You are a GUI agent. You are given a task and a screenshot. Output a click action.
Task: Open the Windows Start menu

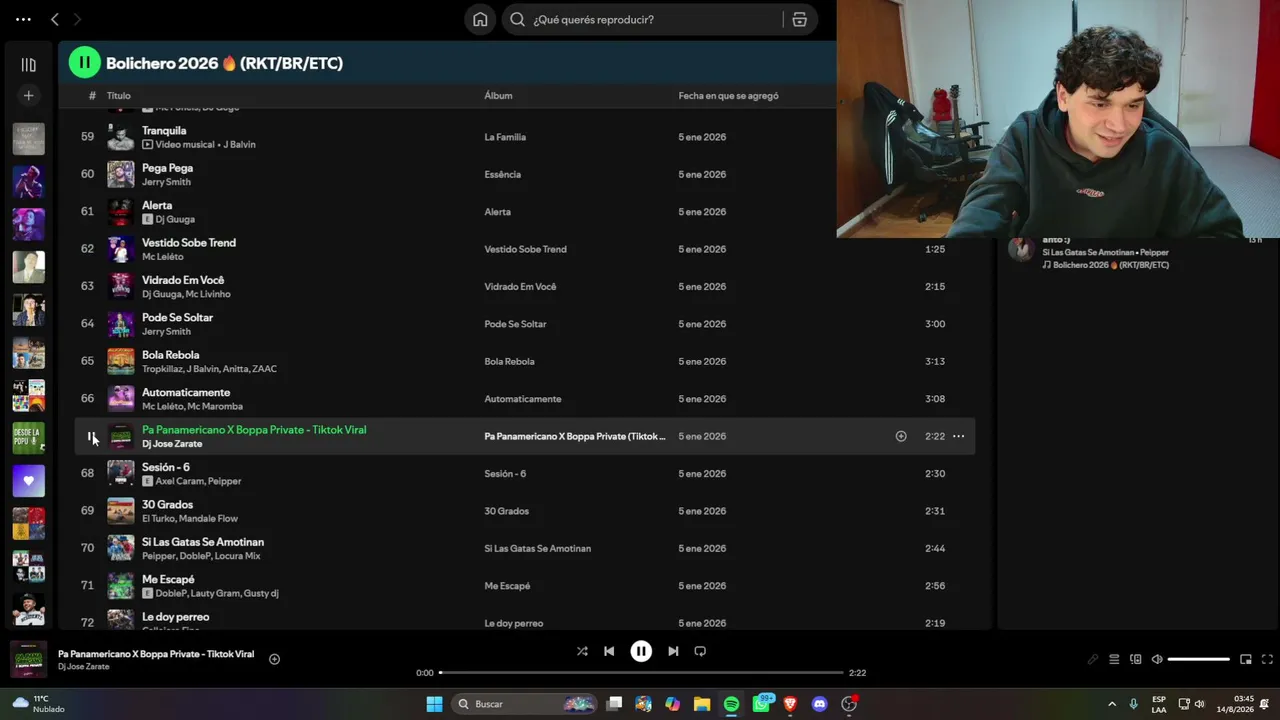[x=434, y=704]
